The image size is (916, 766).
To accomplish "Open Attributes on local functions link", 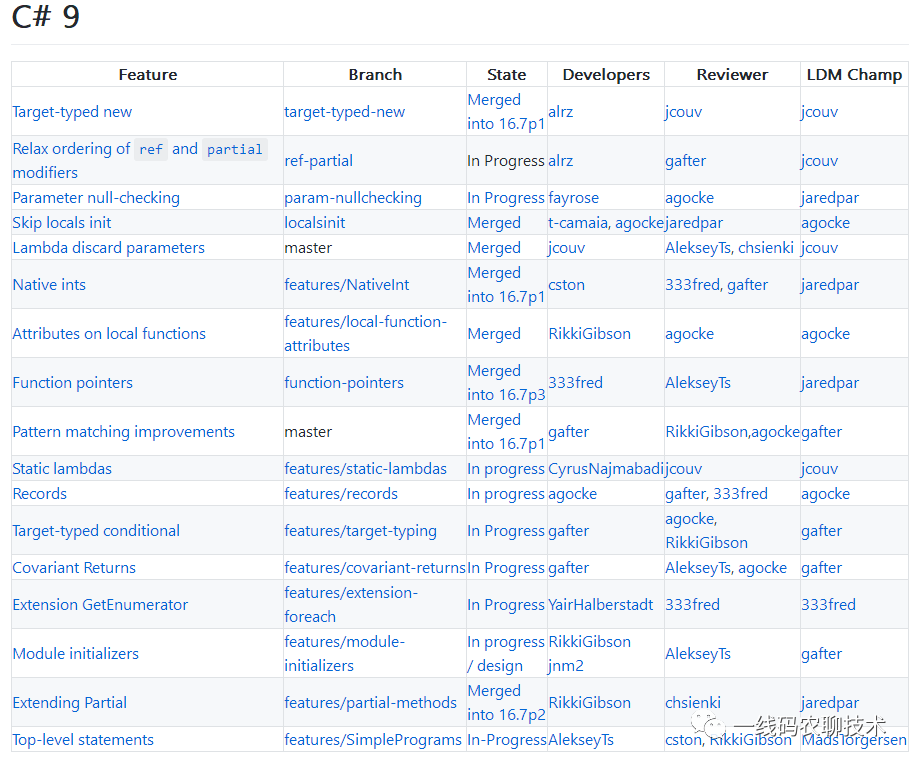I will click(x=109, y=334).
